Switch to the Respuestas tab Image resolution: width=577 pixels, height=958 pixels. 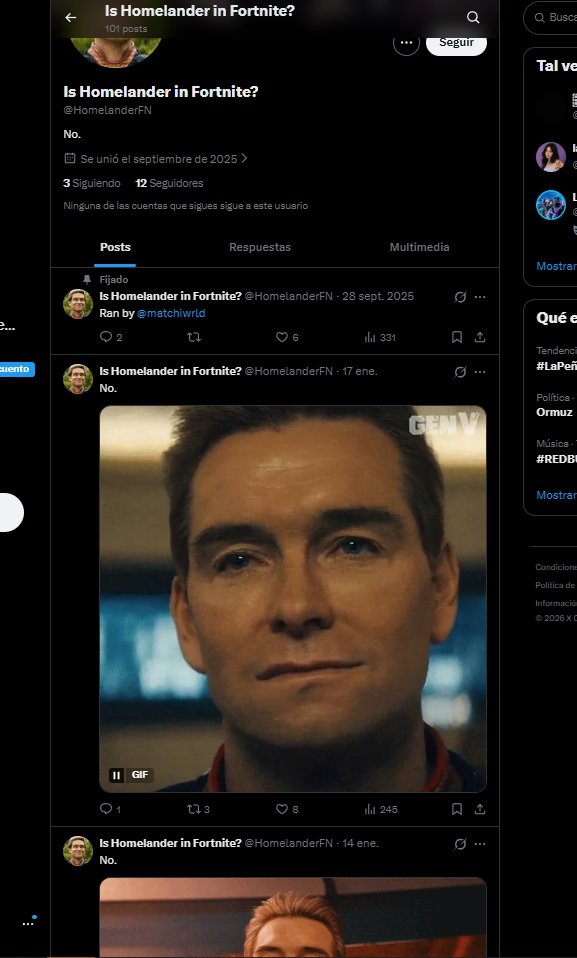[260, 247]
